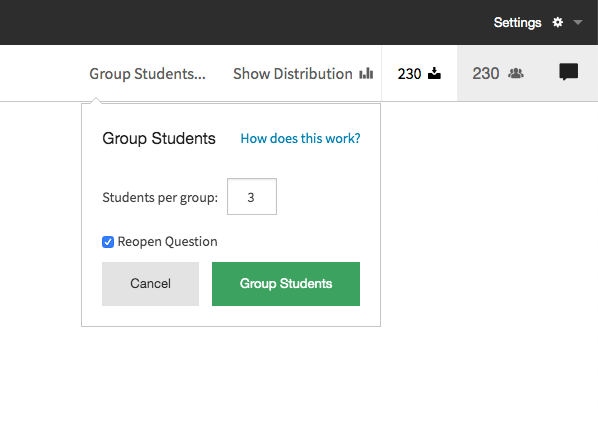The width and height of the screenshot is (598, 437).
Task: Click the Group Students popup heading
Action: [x=159, y=138]
